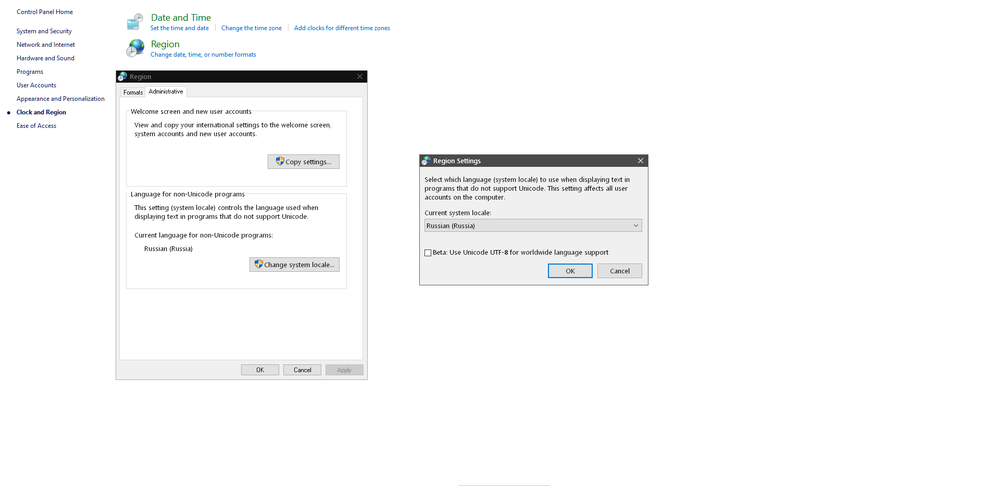Confirm with OK in Region Settings
This screenshot has width=1000, height=486.
570,271
